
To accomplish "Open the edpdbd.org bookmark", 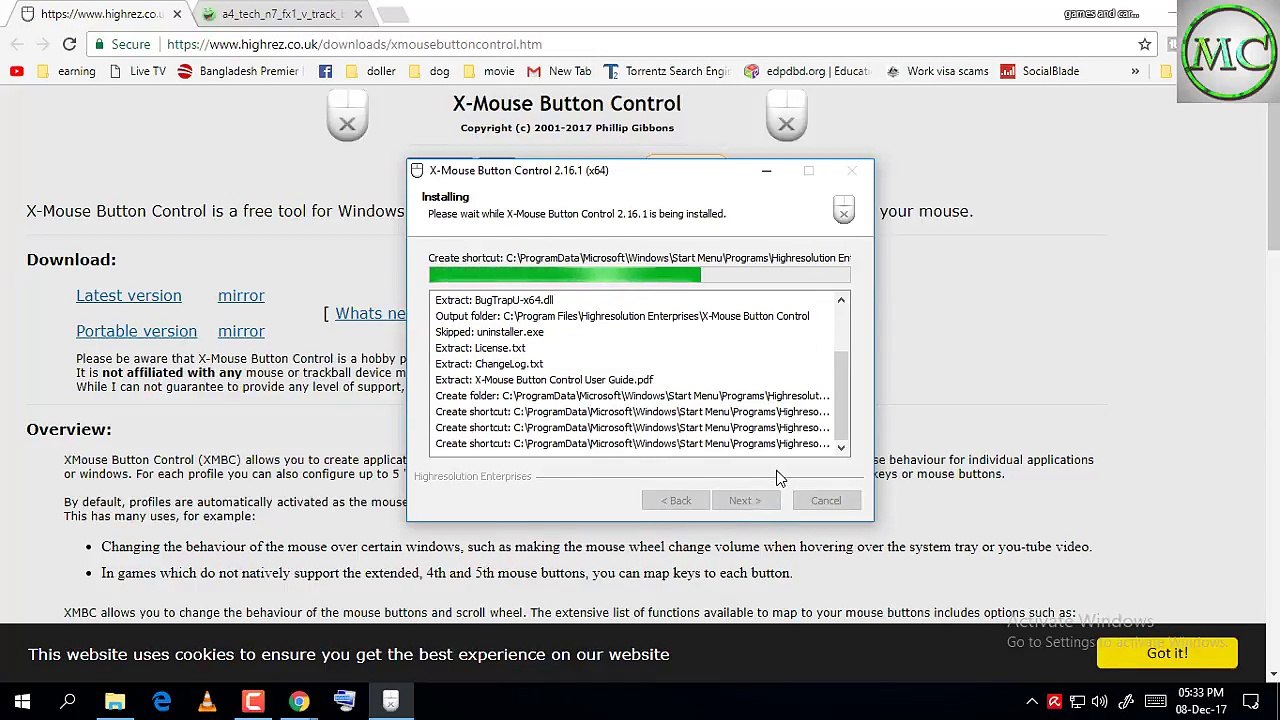I will tap(807, 71).
